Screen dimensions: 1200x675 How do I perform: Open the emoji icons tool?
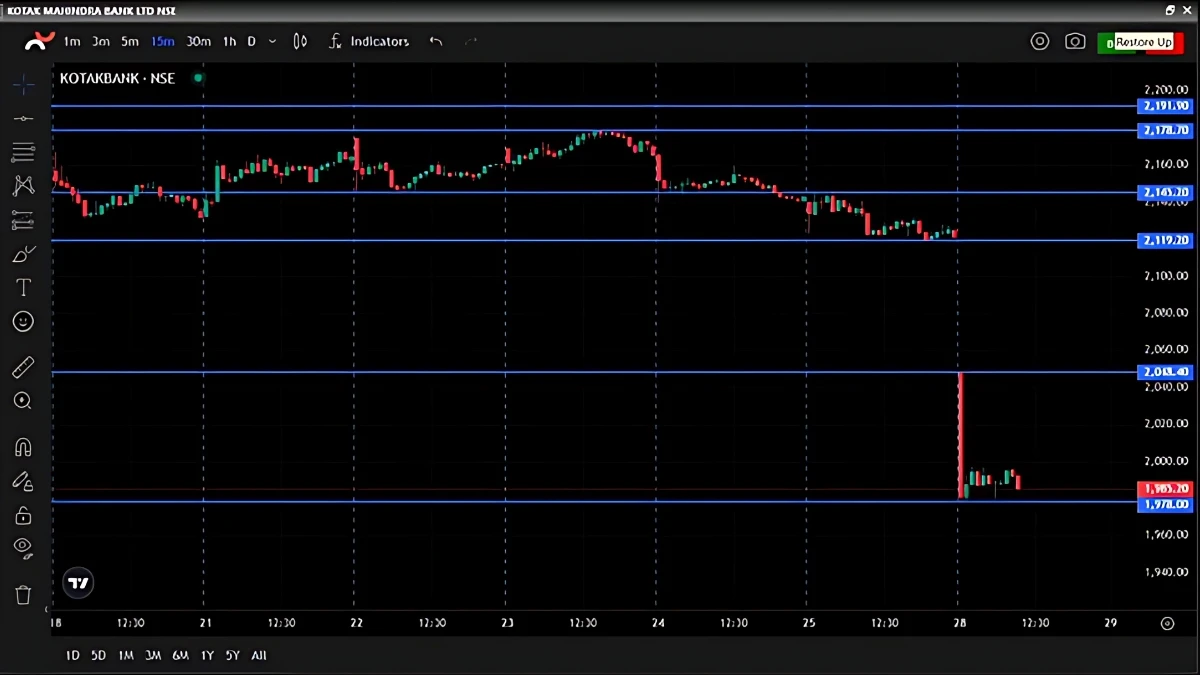coord(23,321)
